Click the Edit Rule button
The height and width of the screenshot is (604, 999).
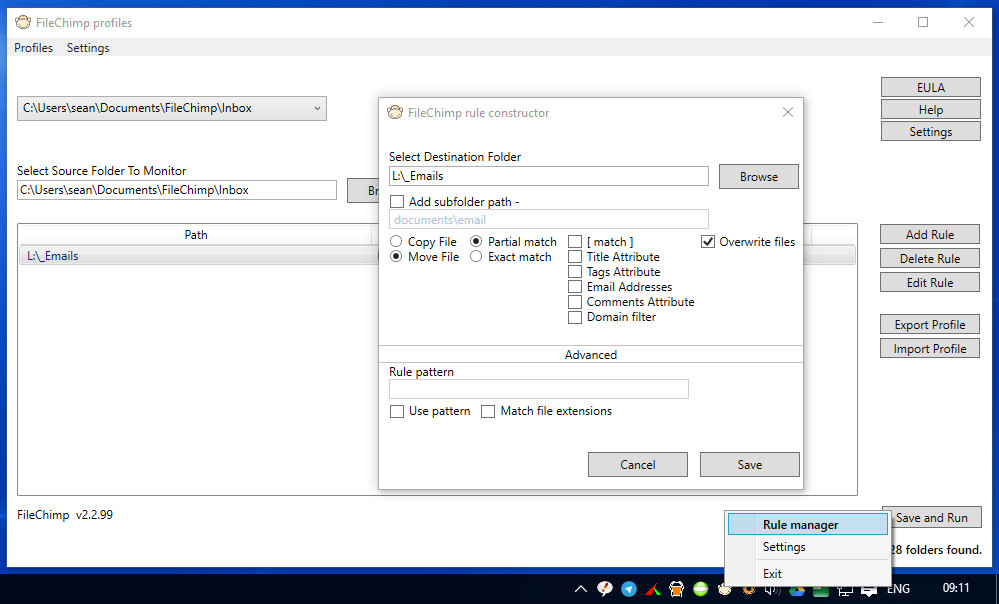pos(930,282)
